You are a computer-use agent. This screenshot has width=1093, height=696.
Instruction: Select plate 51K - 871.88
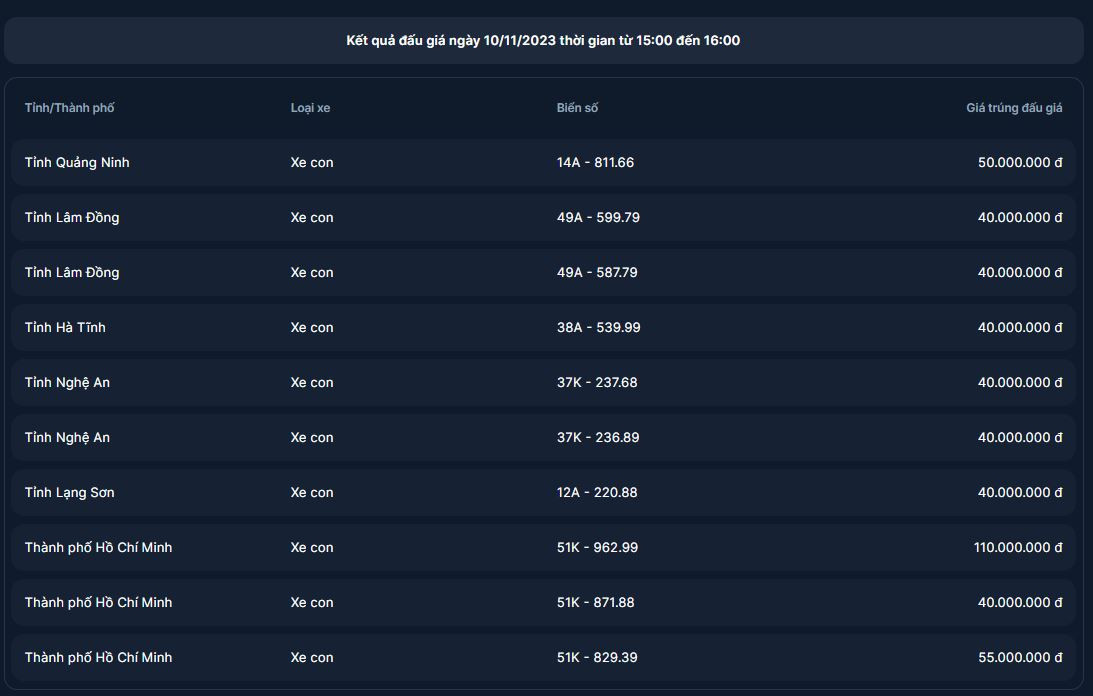[x=595, y=602]
